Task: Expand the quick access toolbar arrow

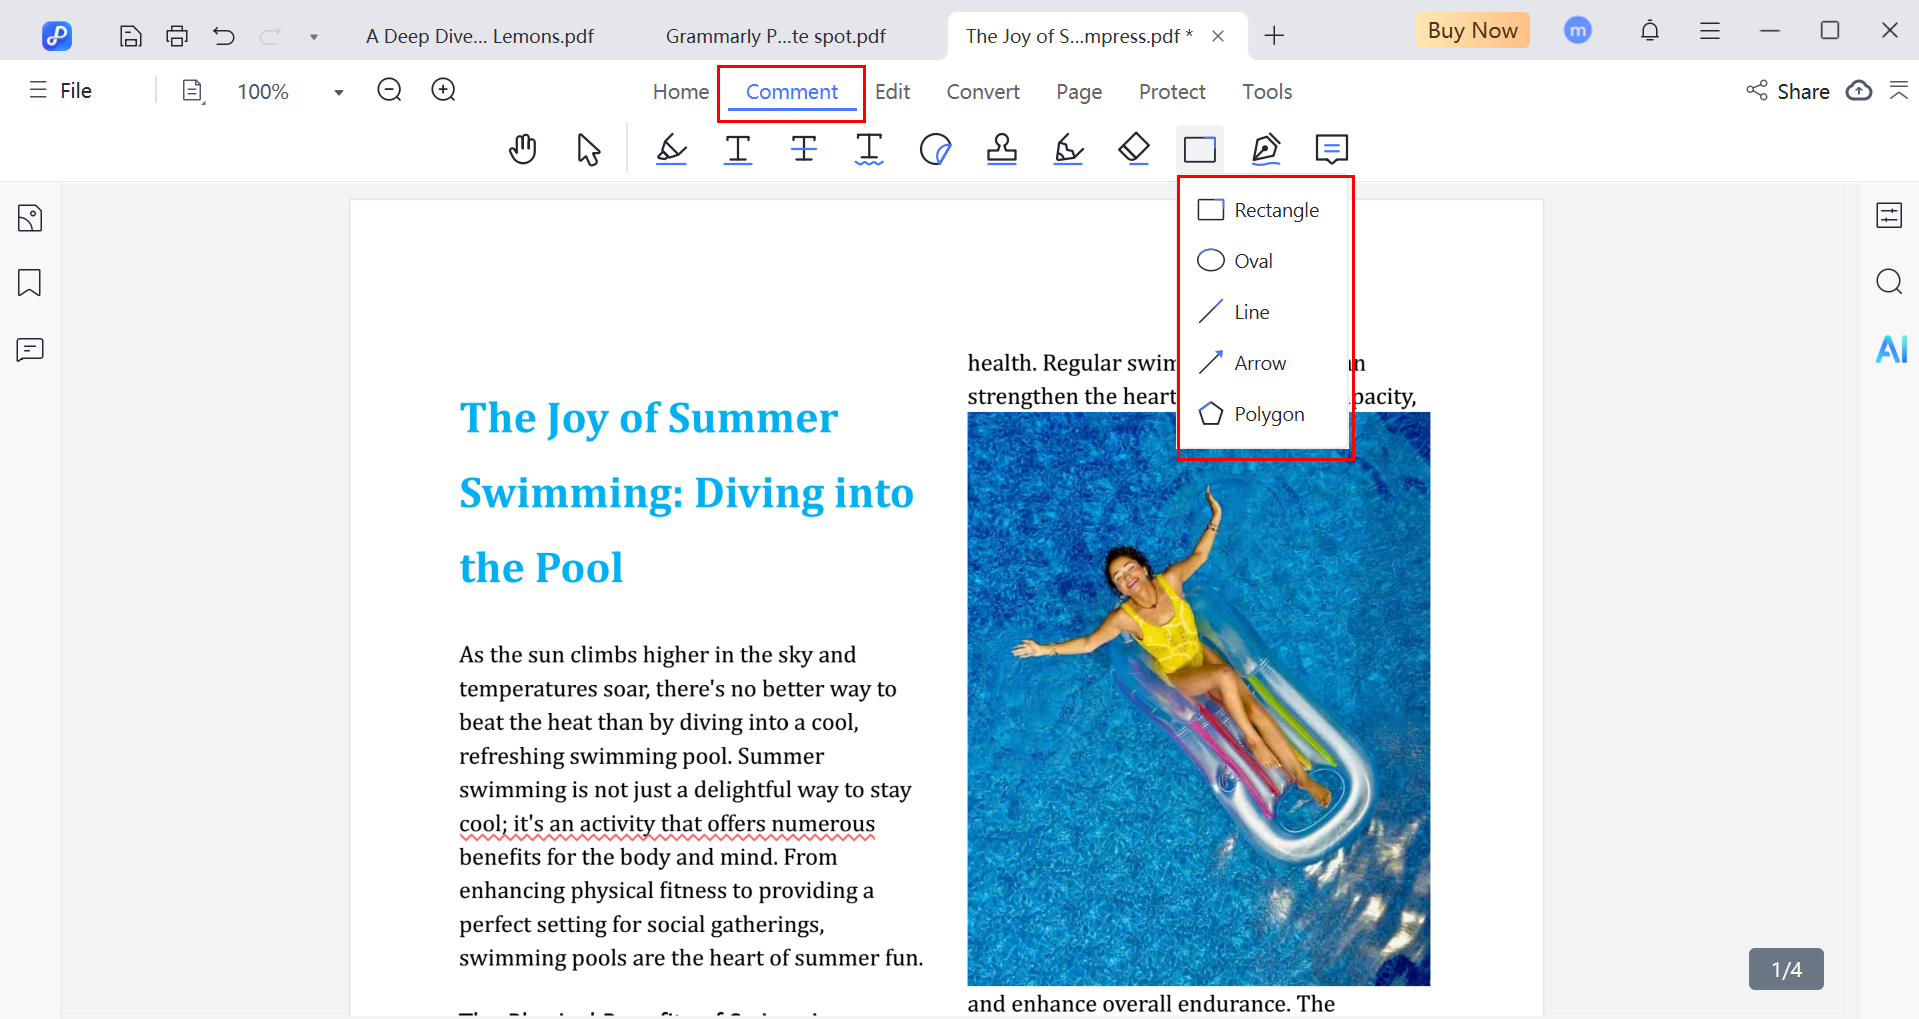Action: [314, 37]
